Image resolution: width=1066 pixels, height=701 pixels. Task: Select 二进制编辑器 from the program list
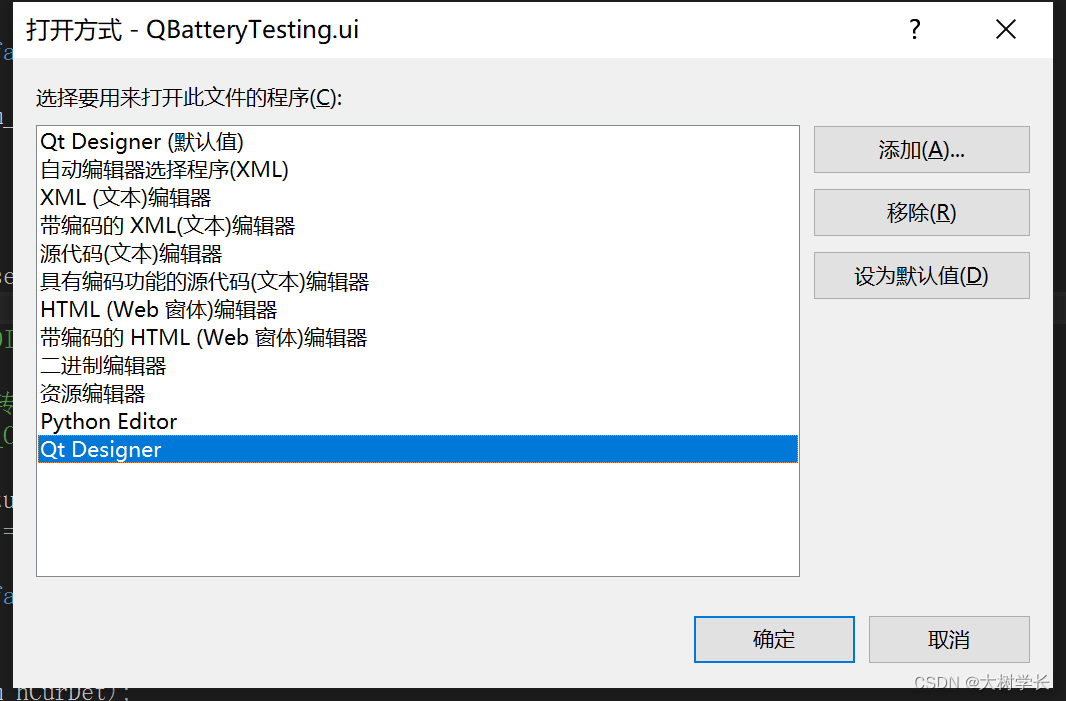[x=102, y=365]
